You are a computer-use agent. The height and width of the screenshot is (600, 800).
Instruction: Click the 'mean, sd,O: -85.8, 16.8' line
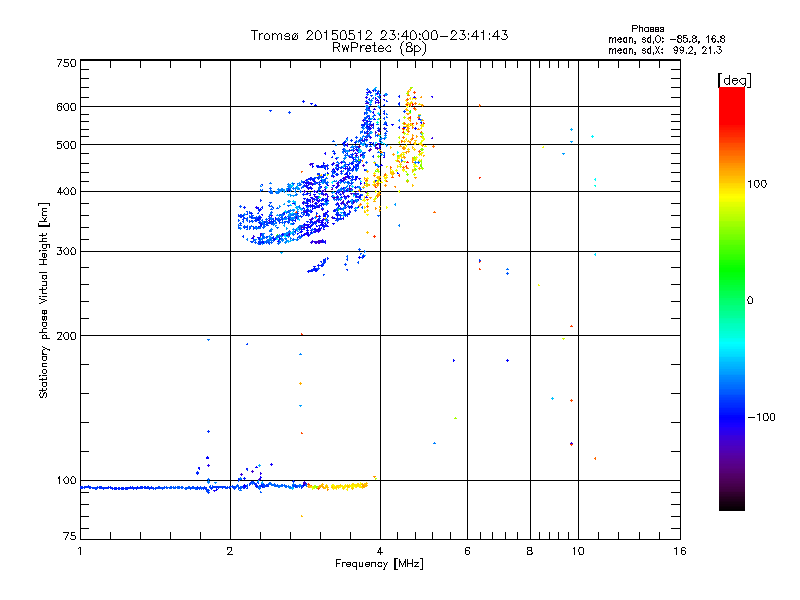coord(666,39)
